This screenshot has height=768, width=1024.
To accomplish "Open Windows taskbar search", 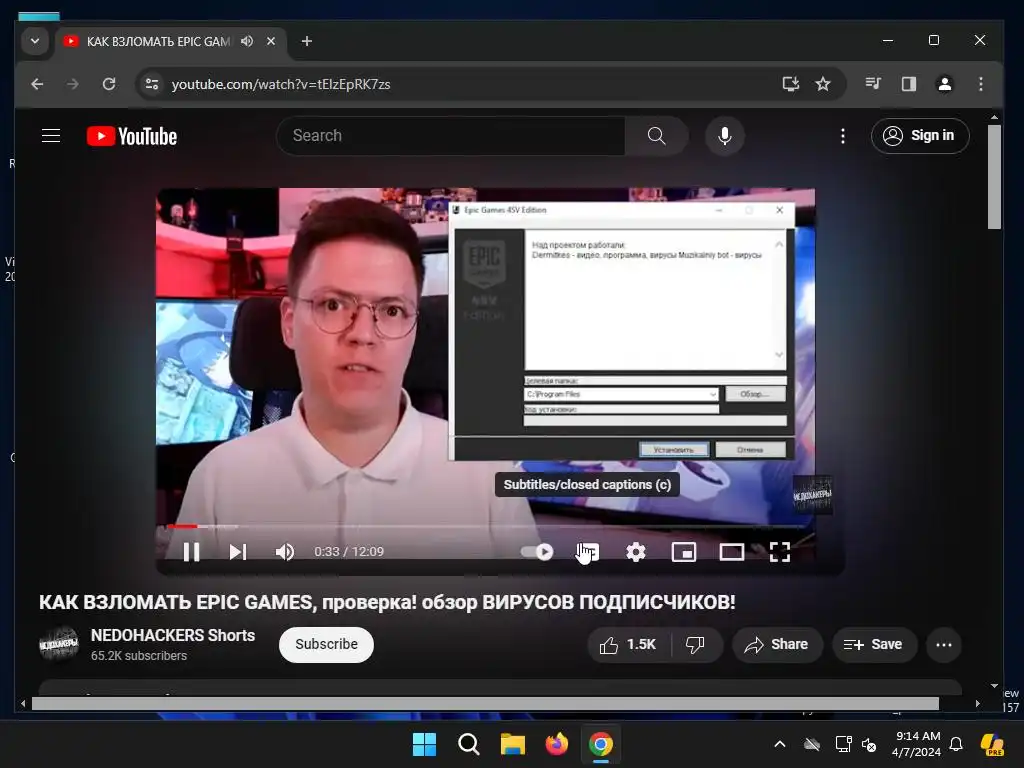I will (468, 744).
